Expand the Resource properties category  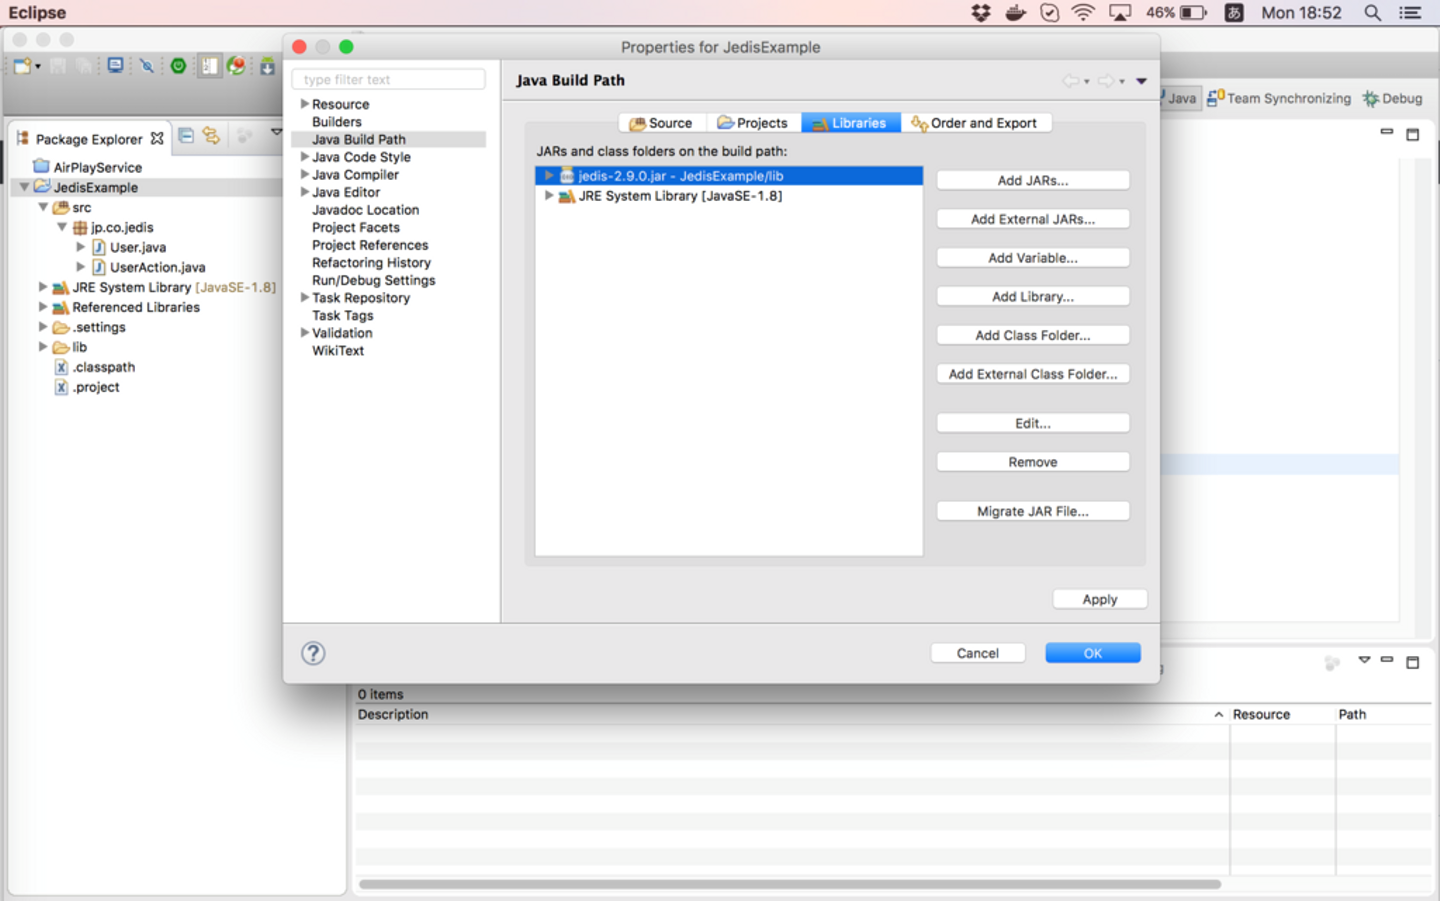pos(305,104)
